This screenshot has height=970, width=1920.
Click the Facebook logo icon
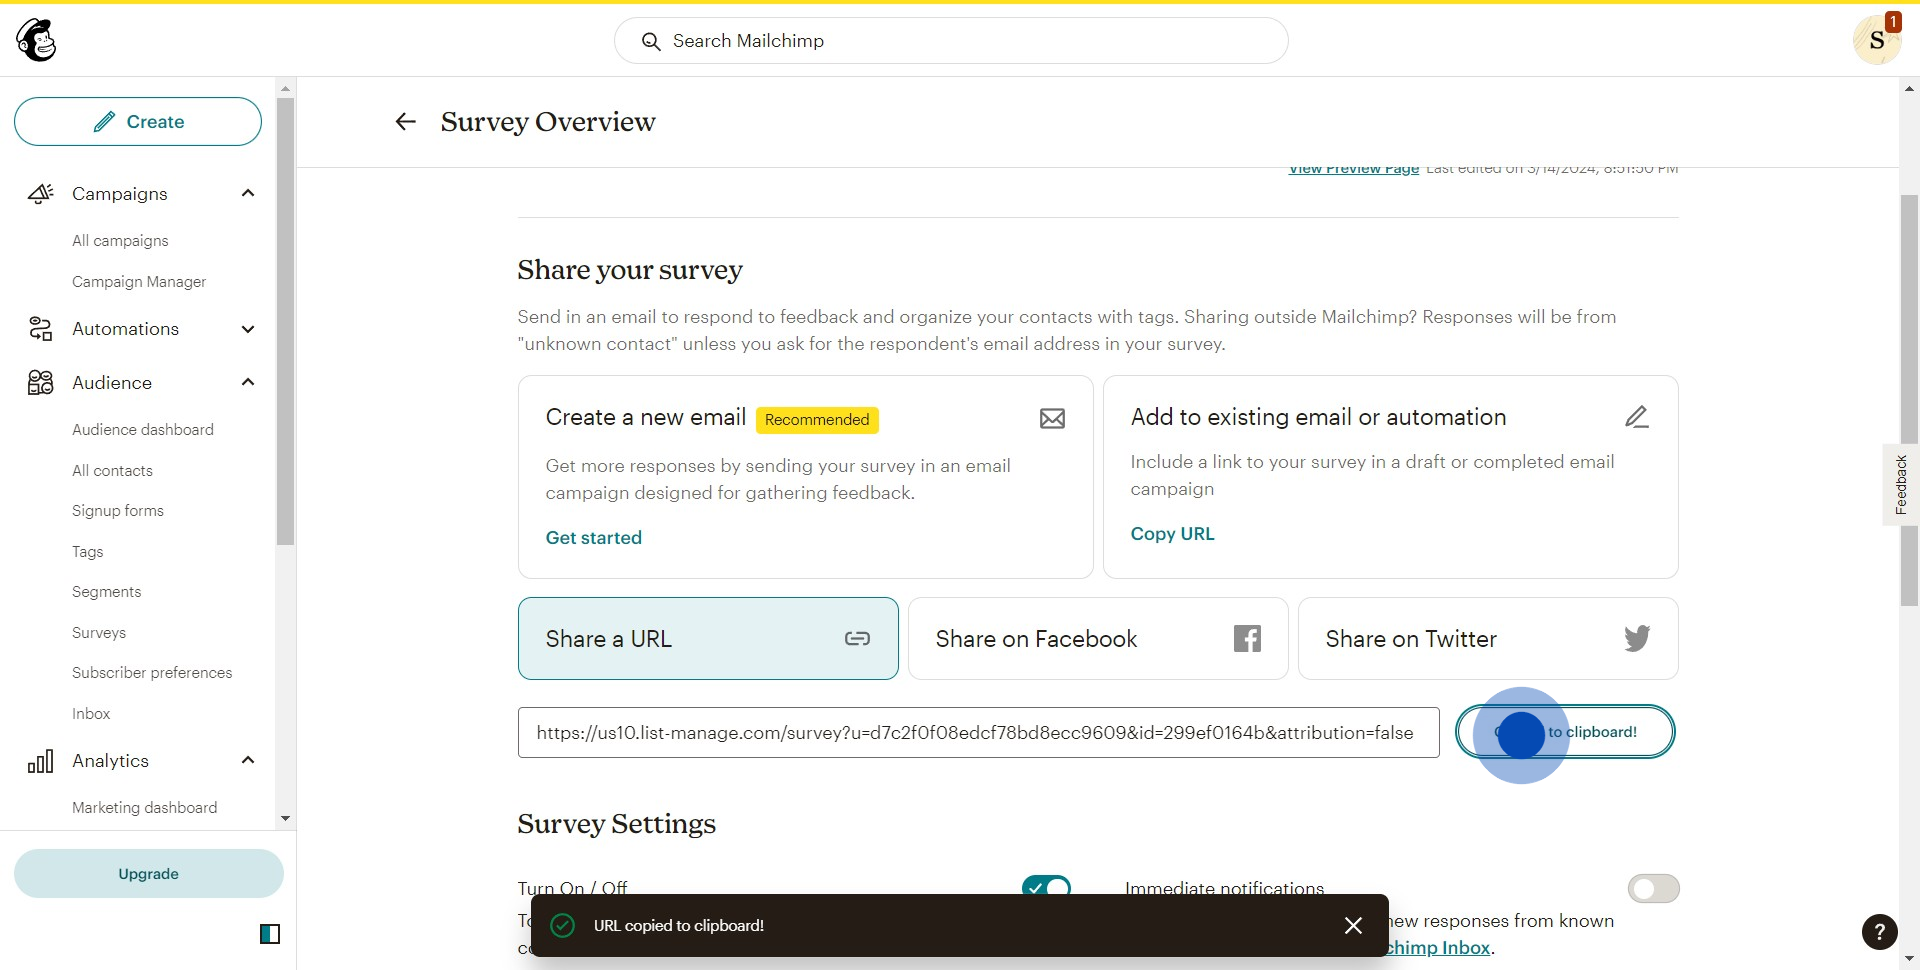[x=1247, y=639]
